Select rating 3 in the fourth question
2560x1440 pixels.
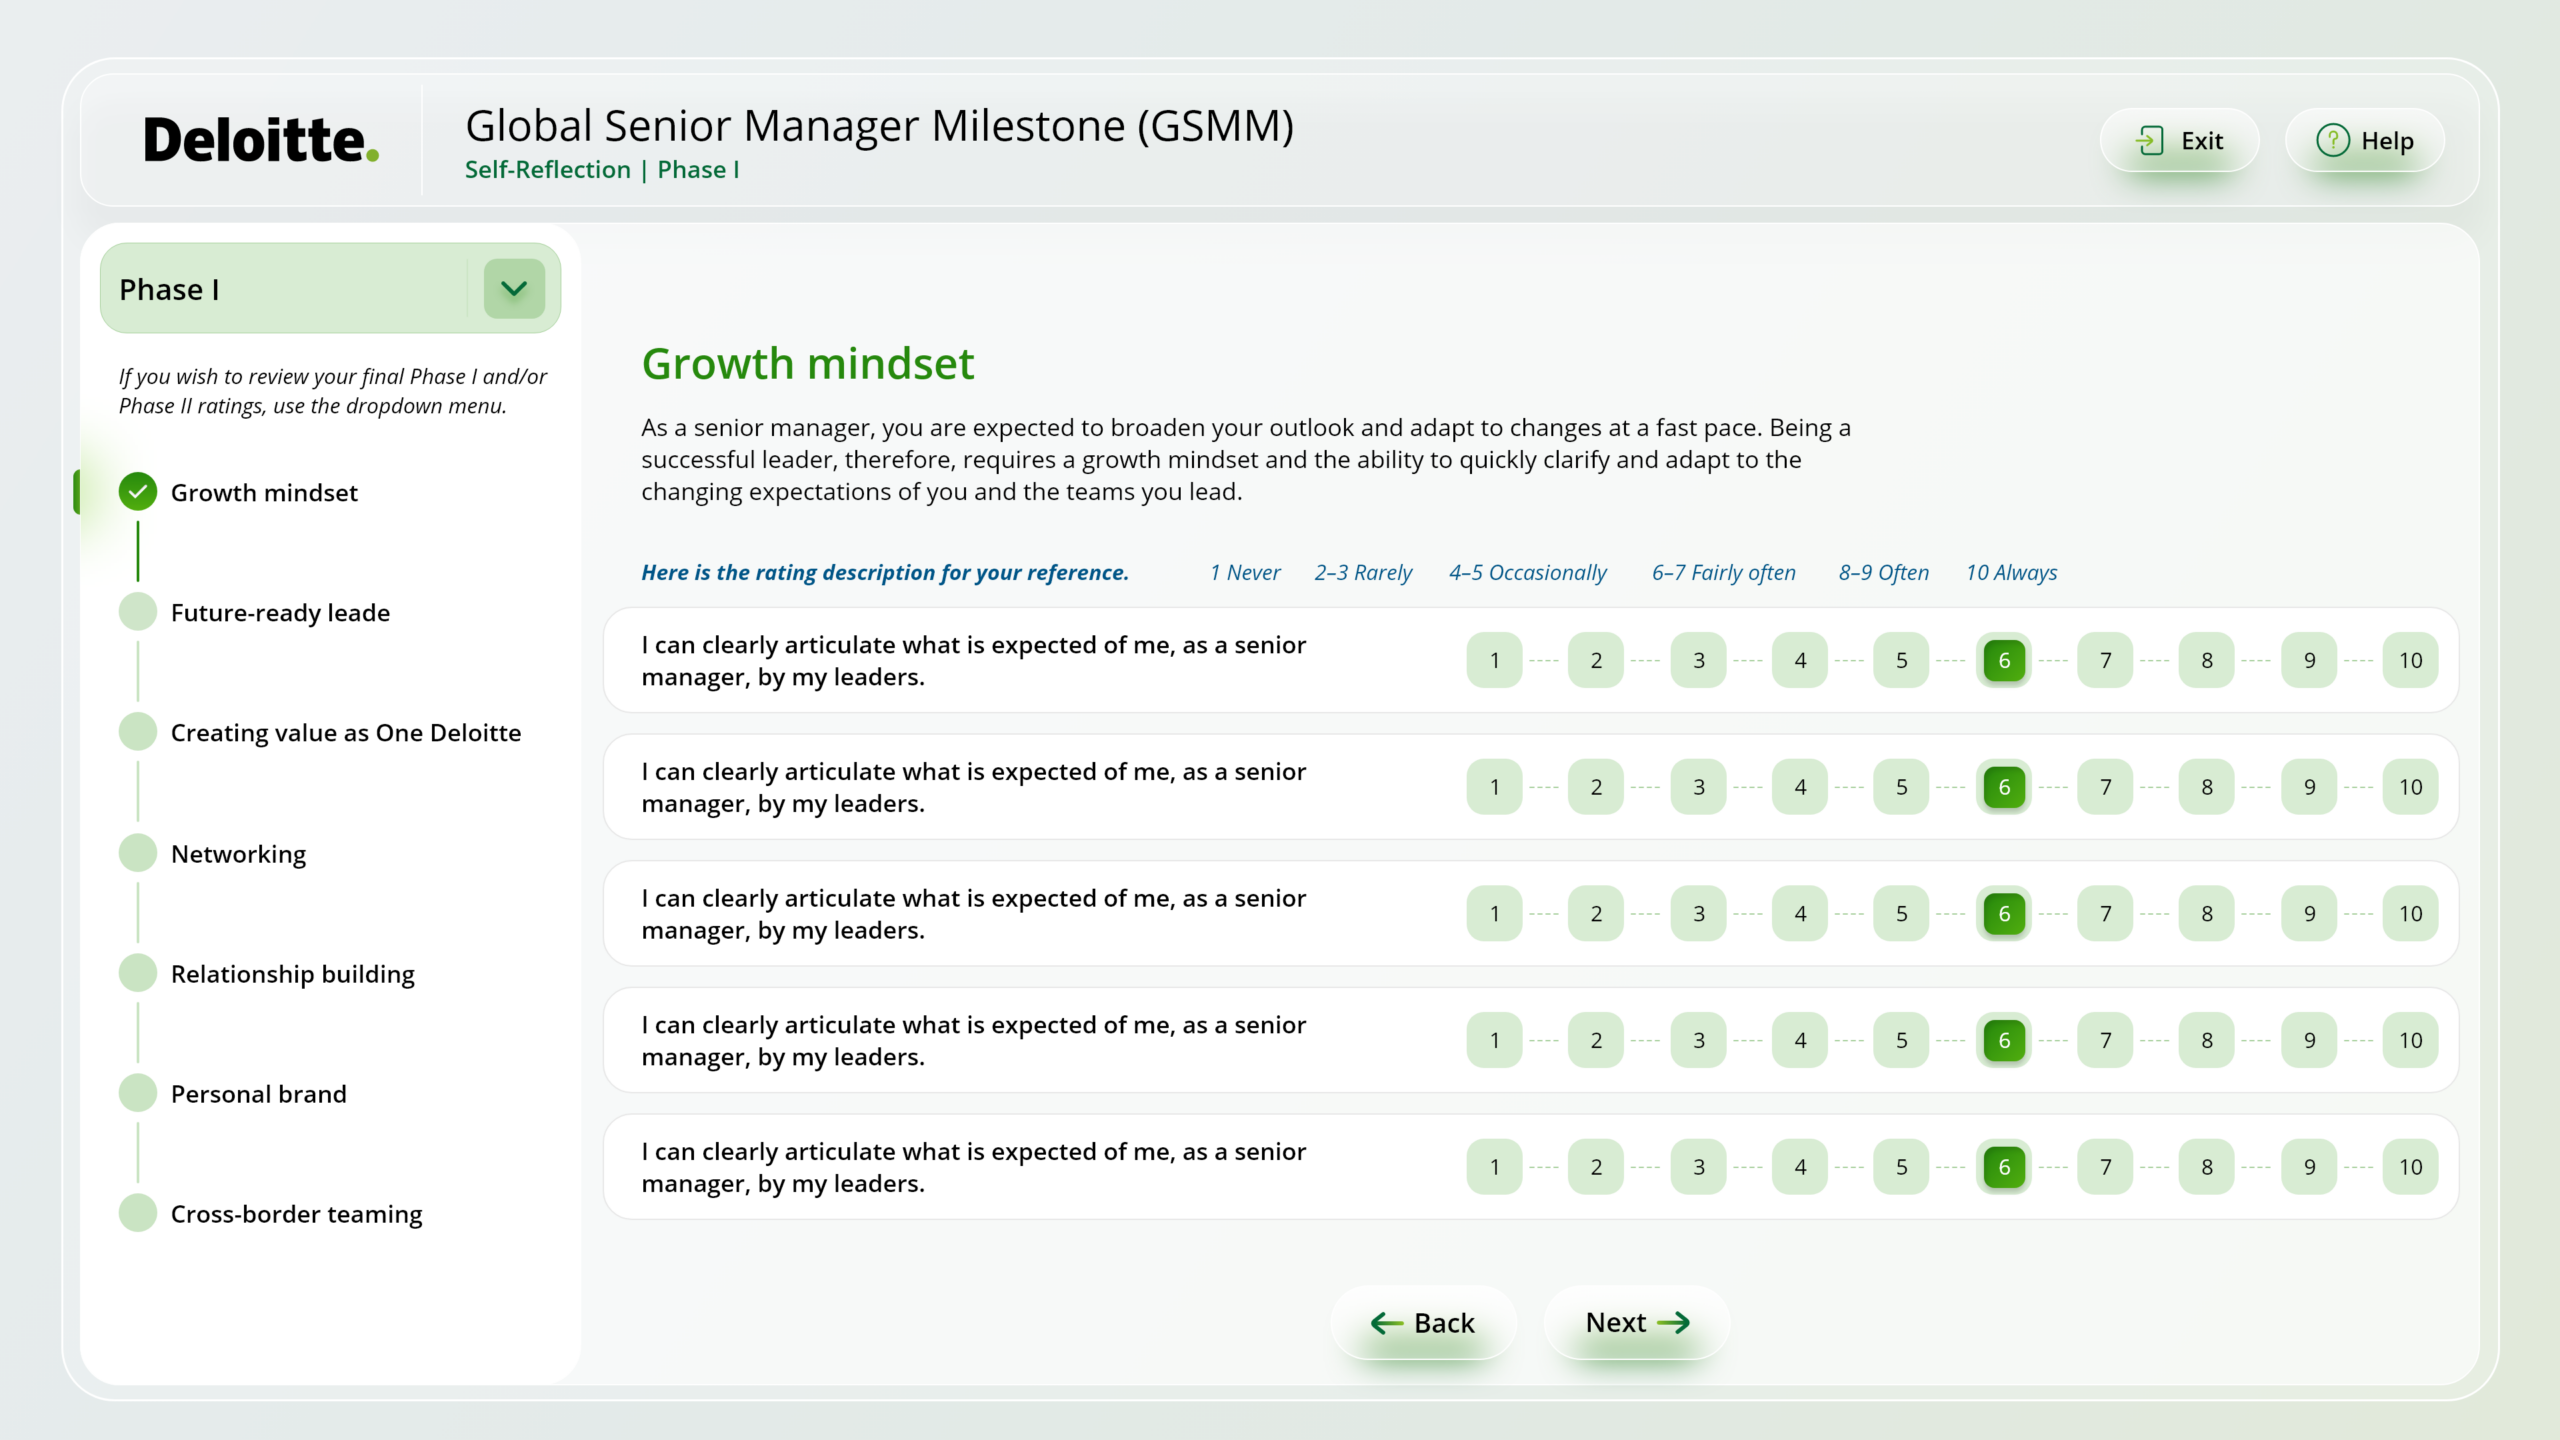(1698, 1040)
